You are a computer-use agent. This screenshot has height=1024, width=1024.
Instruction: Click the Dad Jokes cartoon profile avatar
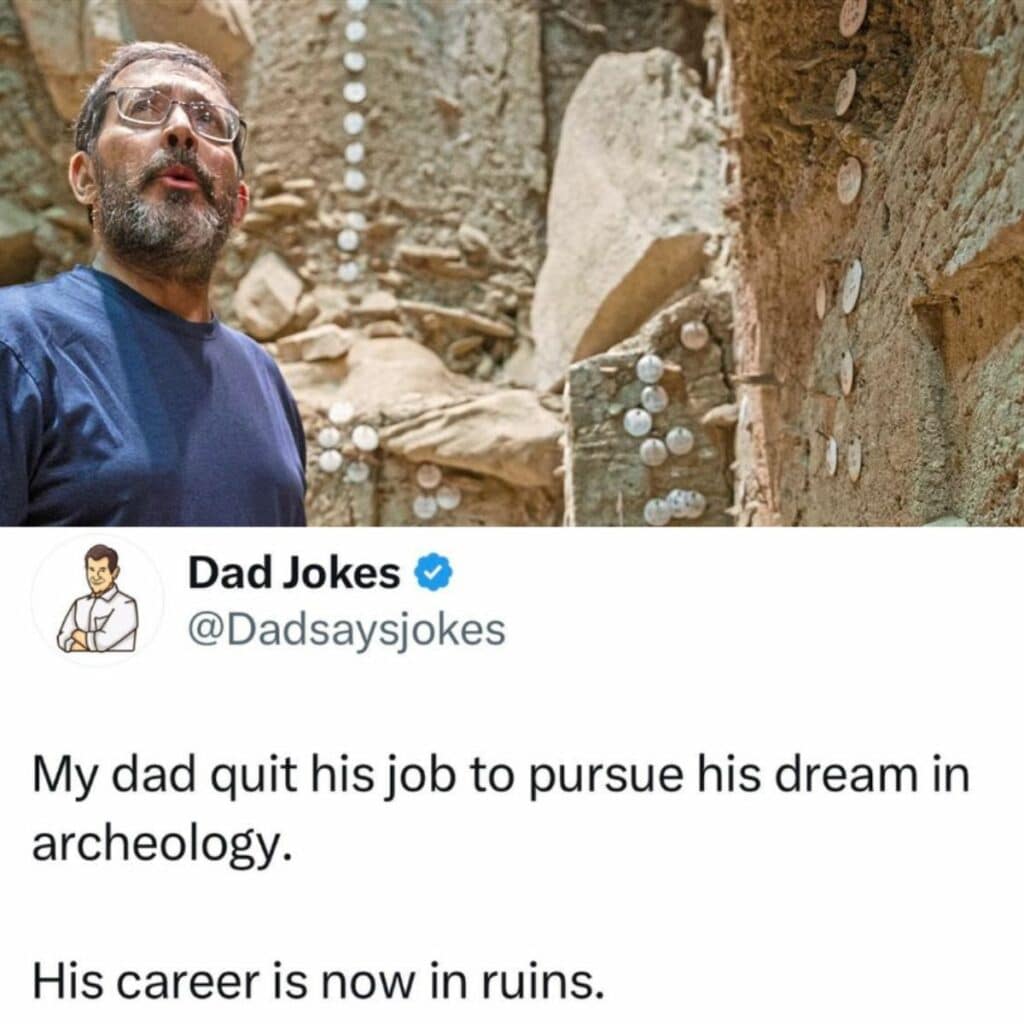(98, 599)
